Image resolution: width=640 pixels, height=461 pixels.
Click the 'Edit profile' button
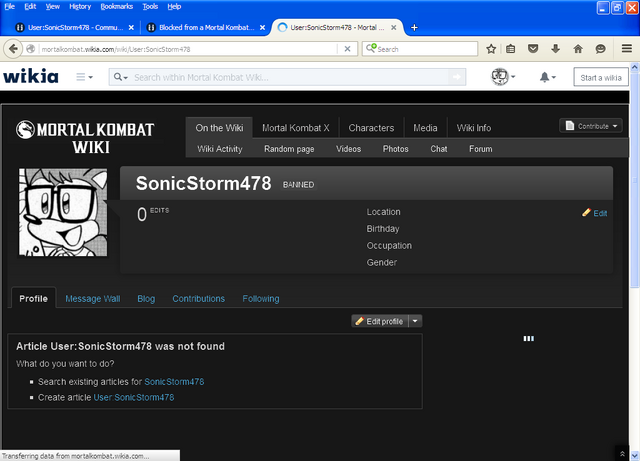380,321
